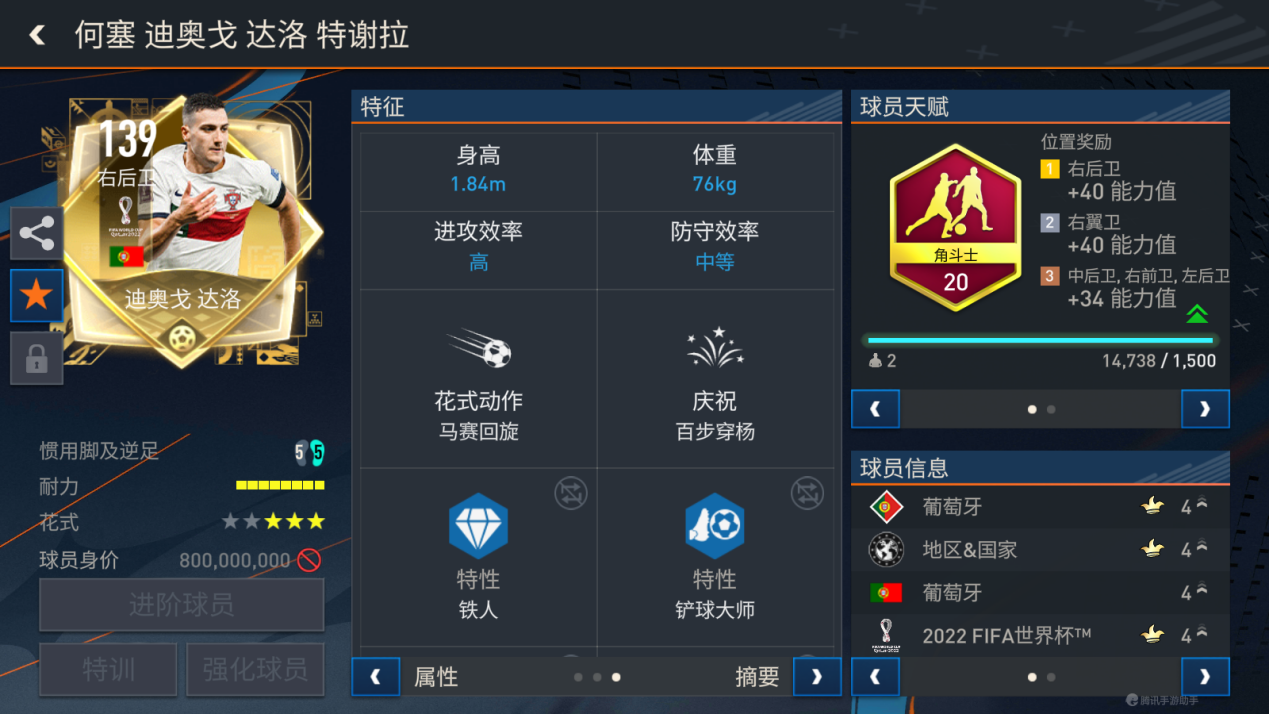
Task: Toggle the padlock lock icon
Action: [x=37, y=357]
